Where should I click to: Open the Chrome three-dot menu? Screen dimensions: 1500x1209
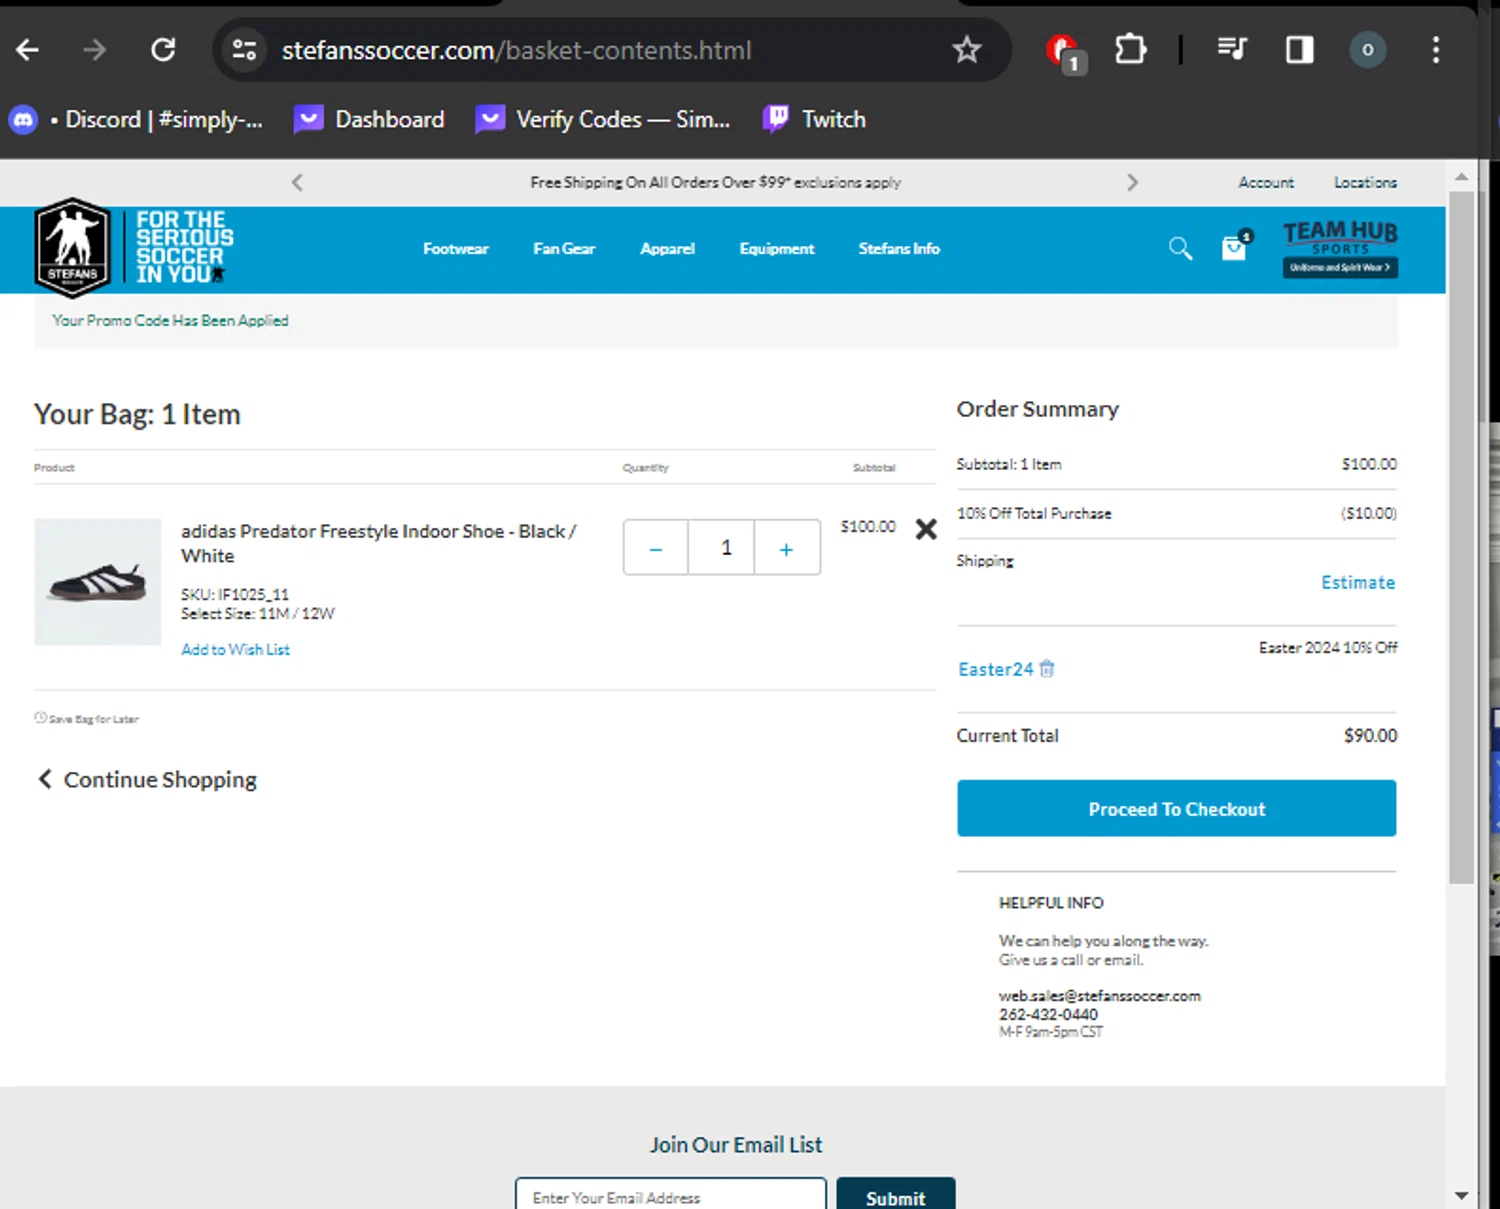(x=1436, y=50)
